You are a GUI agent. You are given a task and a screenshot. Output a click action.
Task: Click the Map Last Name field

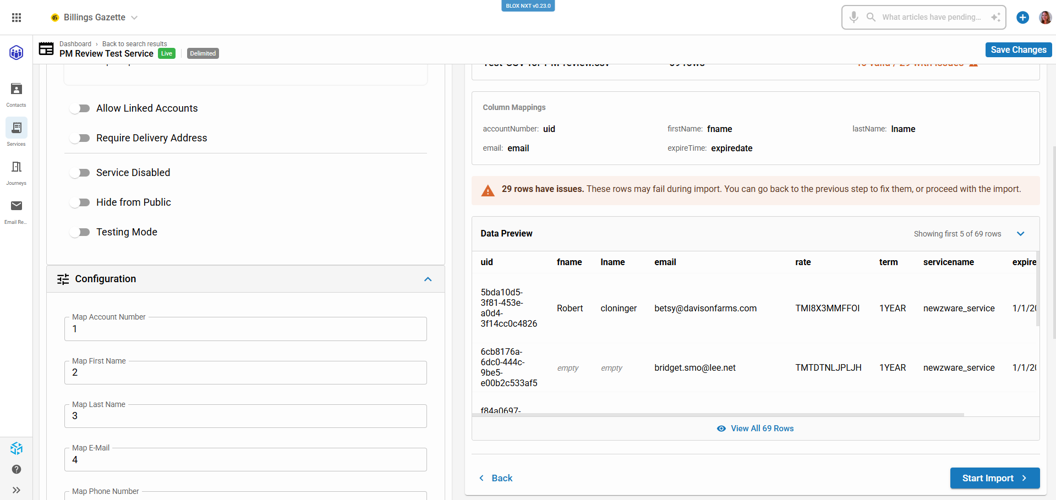[245, 416]
